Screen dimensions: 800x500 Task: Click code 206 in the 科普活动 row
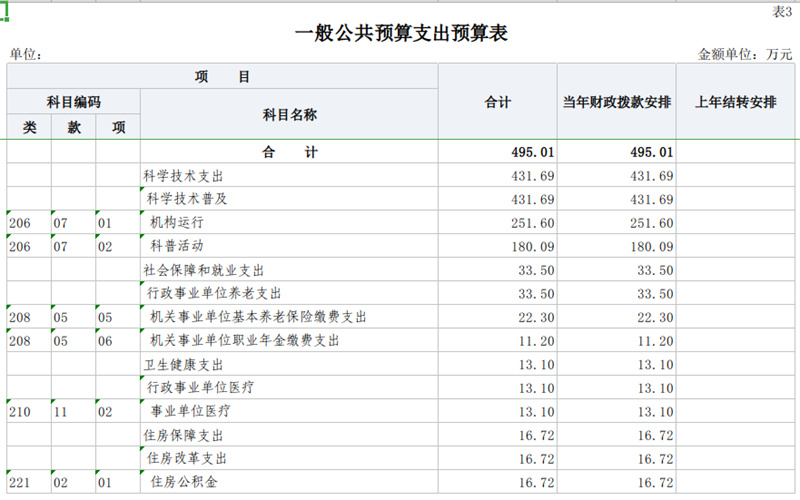(19, 246)
